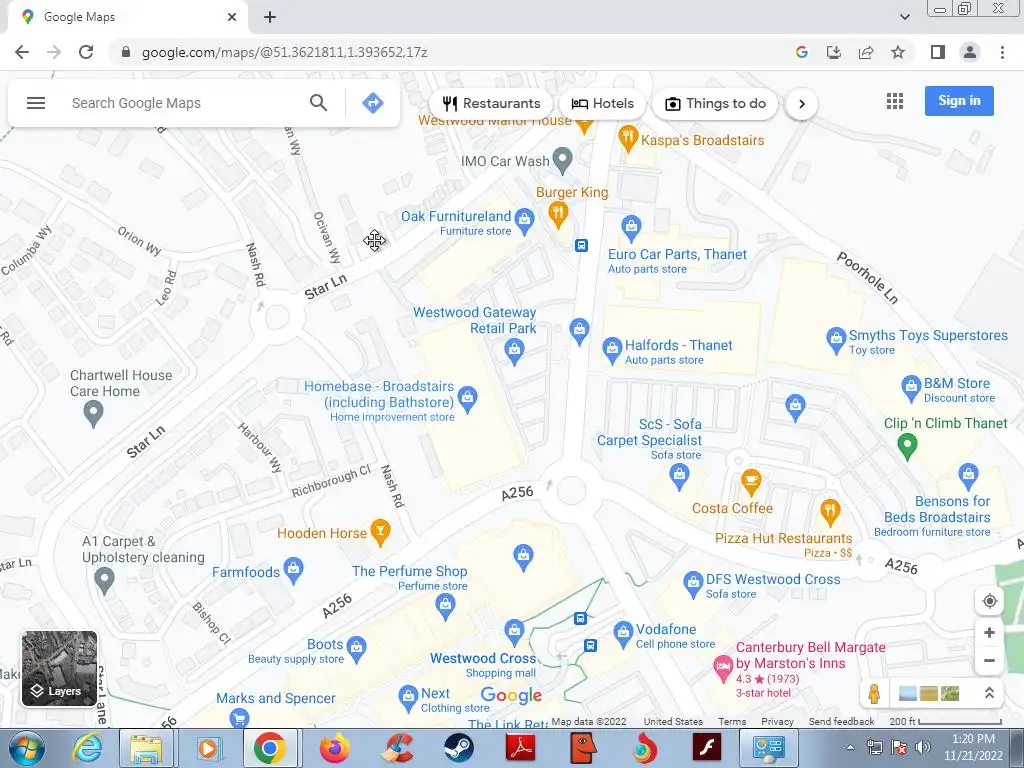Click the taskbar volume speaker icon

(x=922, y=747)
